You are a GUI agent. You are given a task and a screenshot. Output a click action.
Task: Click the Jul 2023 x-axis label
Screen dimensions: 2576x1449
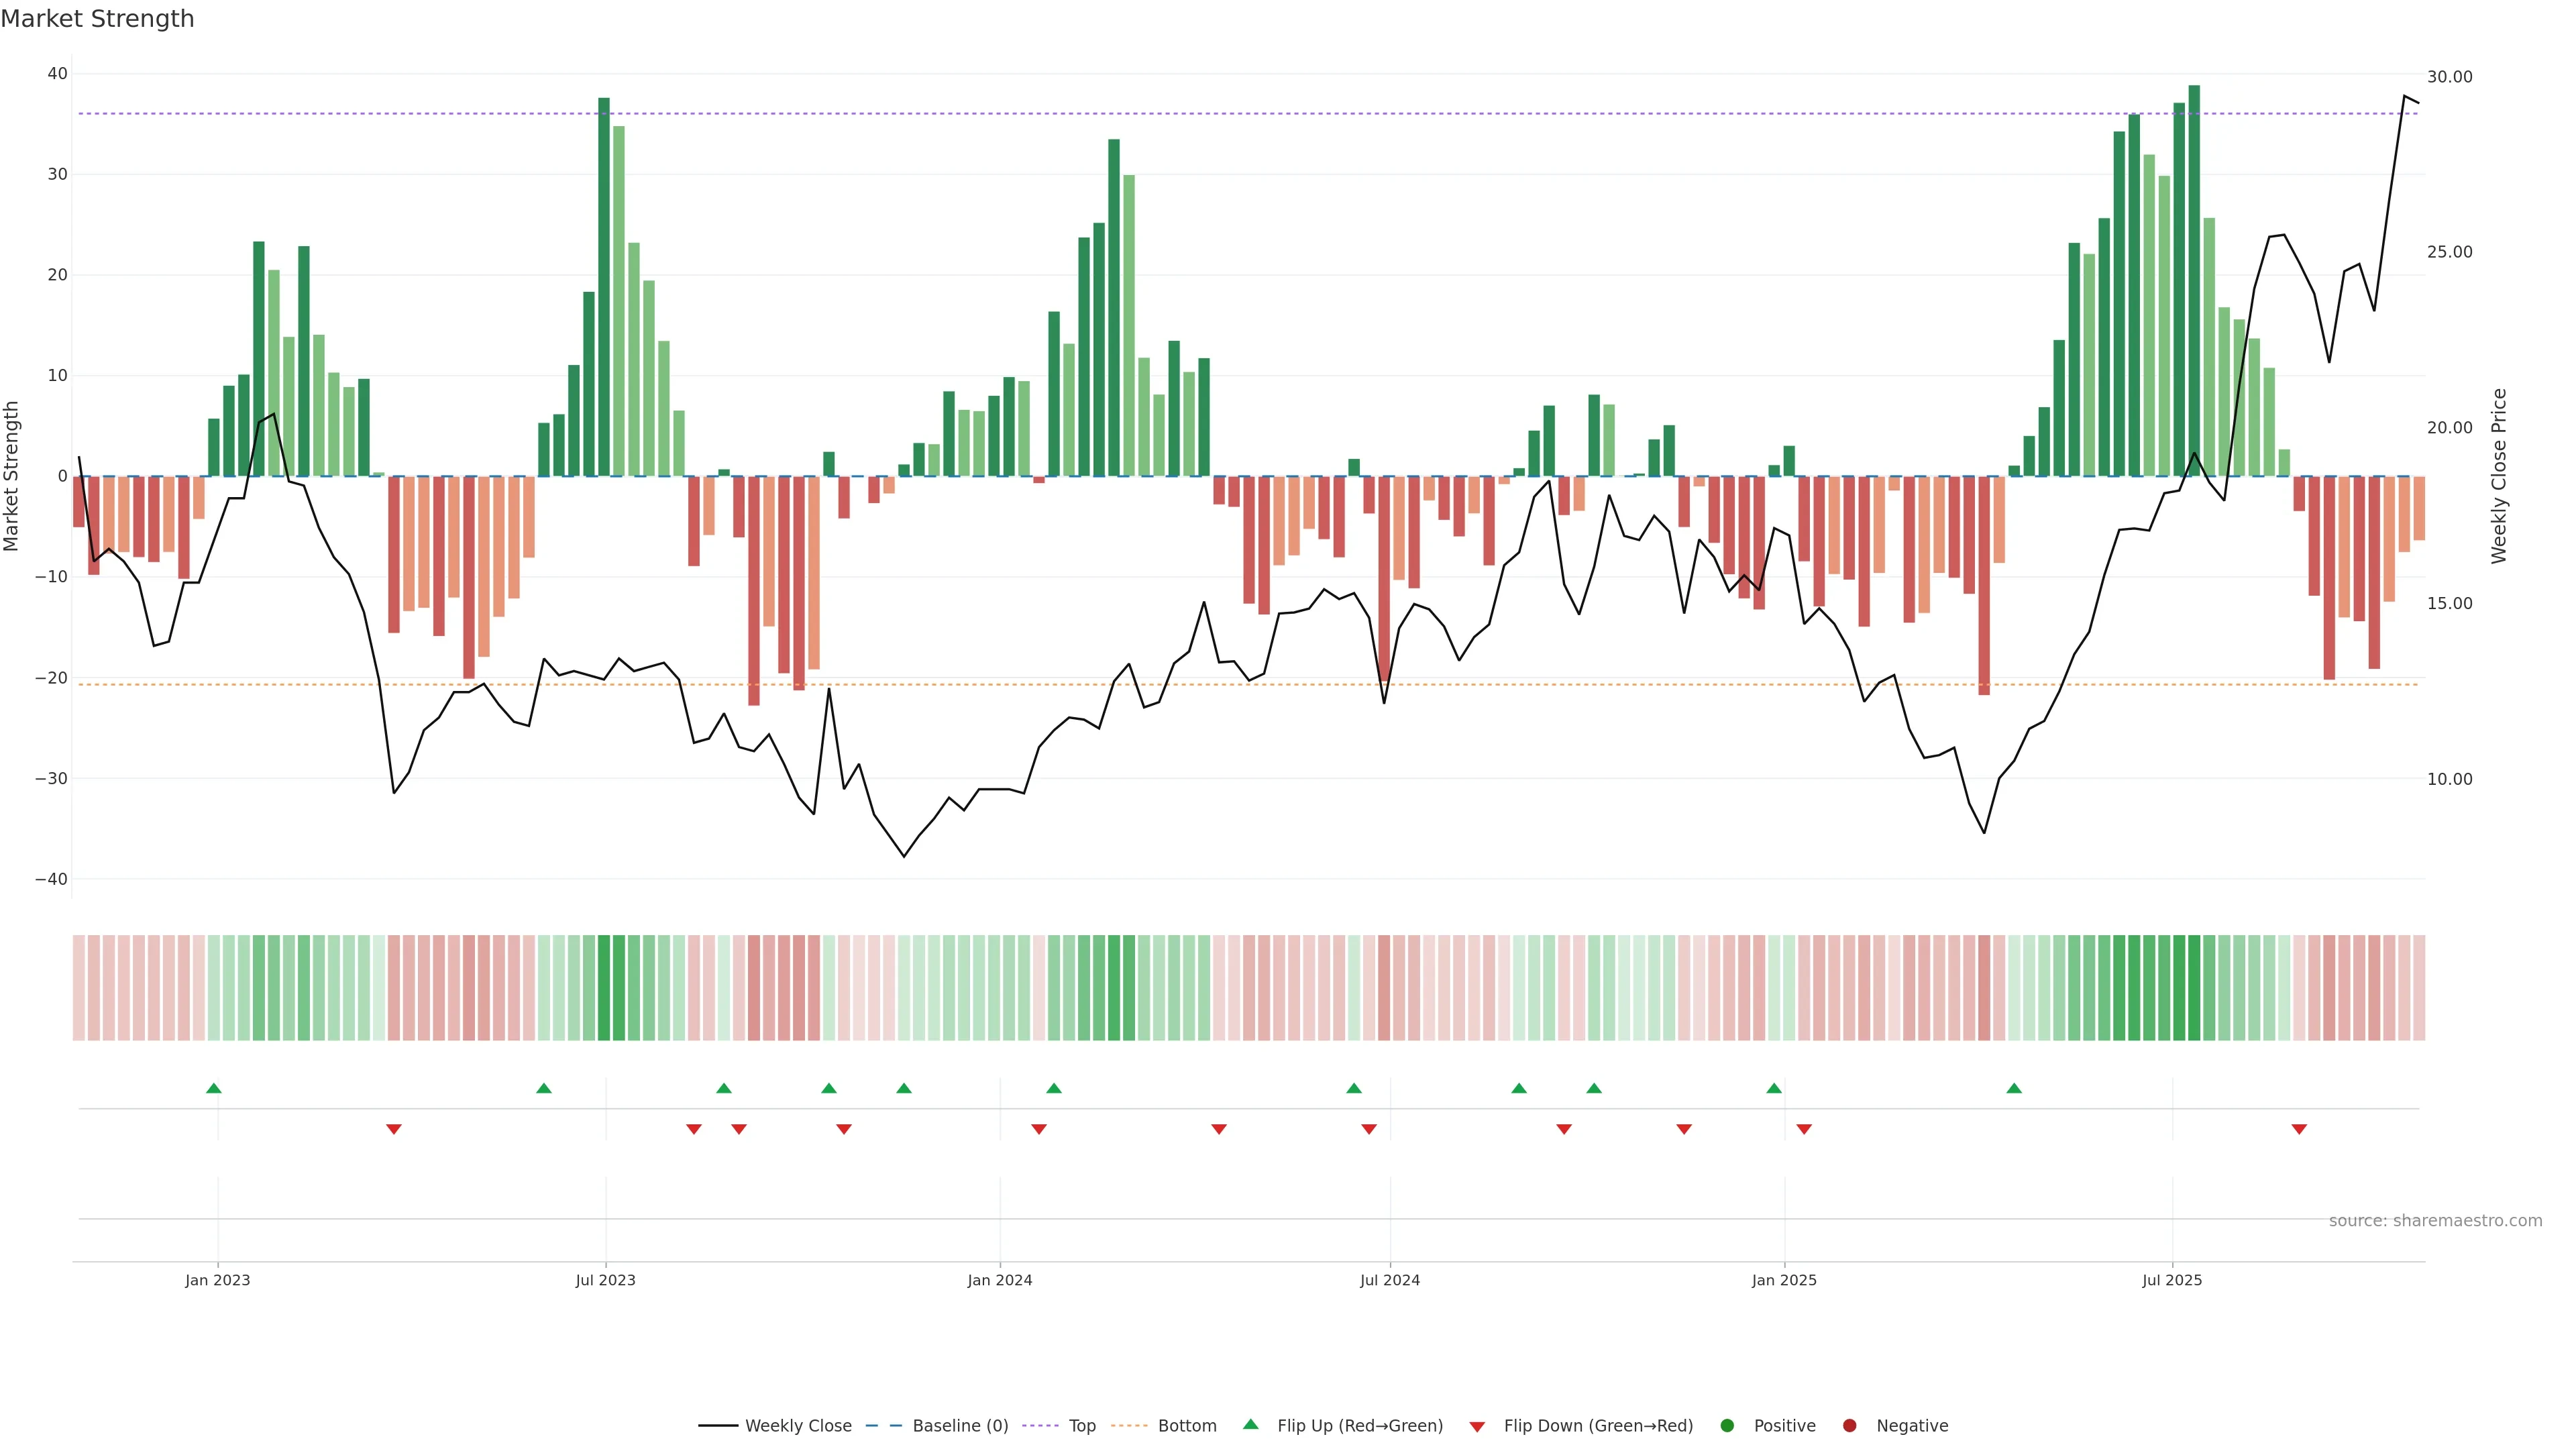605,1280
